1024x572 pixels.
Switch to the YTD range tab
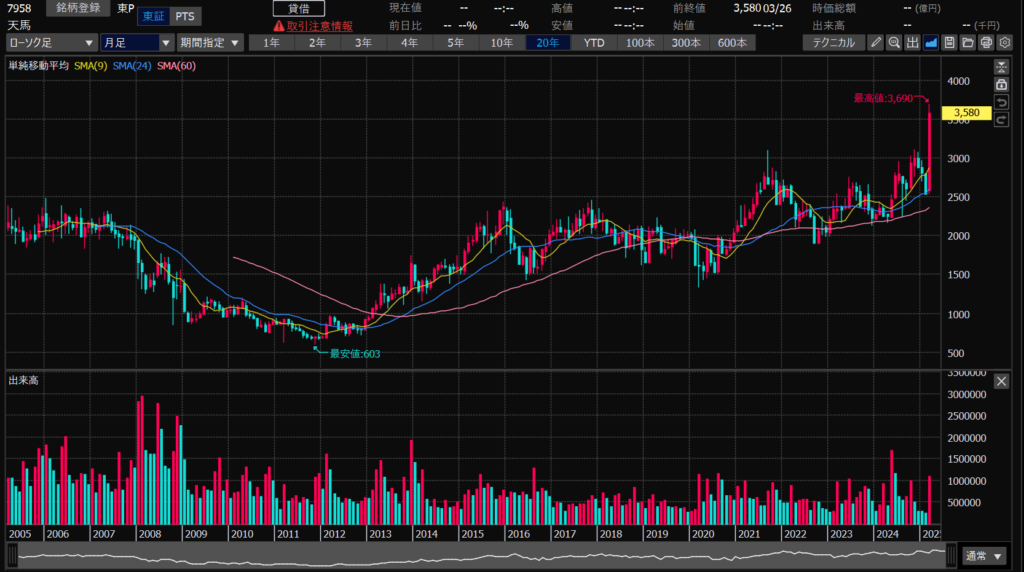click(594, 43)
